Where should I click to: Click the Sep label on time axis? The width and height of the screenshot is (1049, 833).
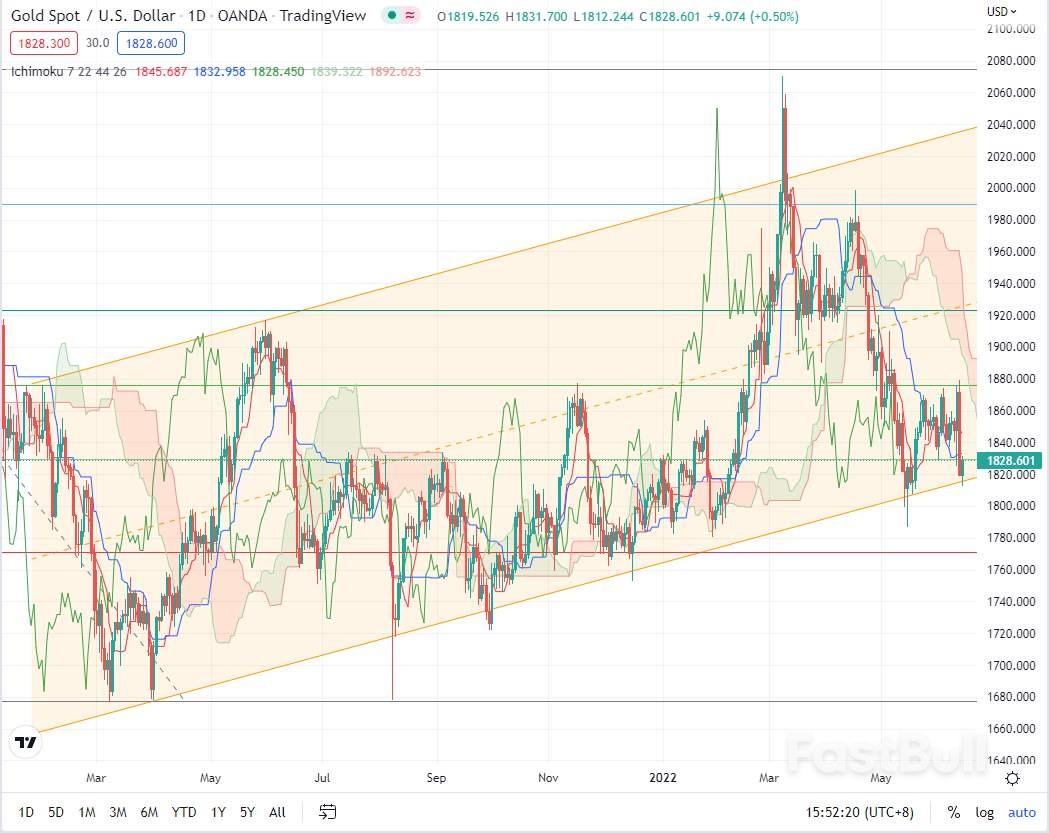(436, 778)
